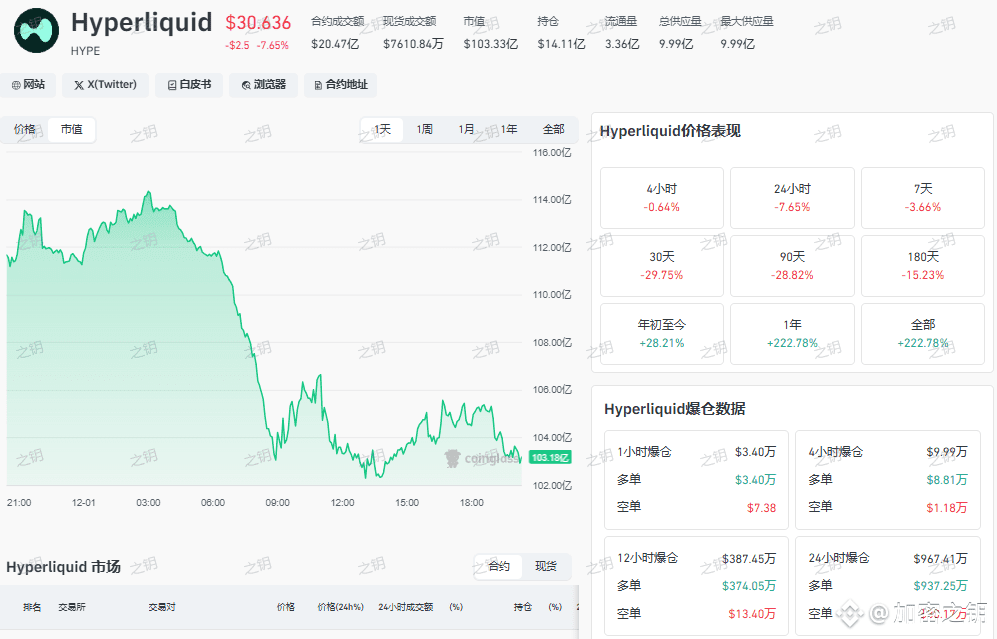Click the 年初至今 +28.21% performance card
The image size is (997, 639).
pos(662,334)
